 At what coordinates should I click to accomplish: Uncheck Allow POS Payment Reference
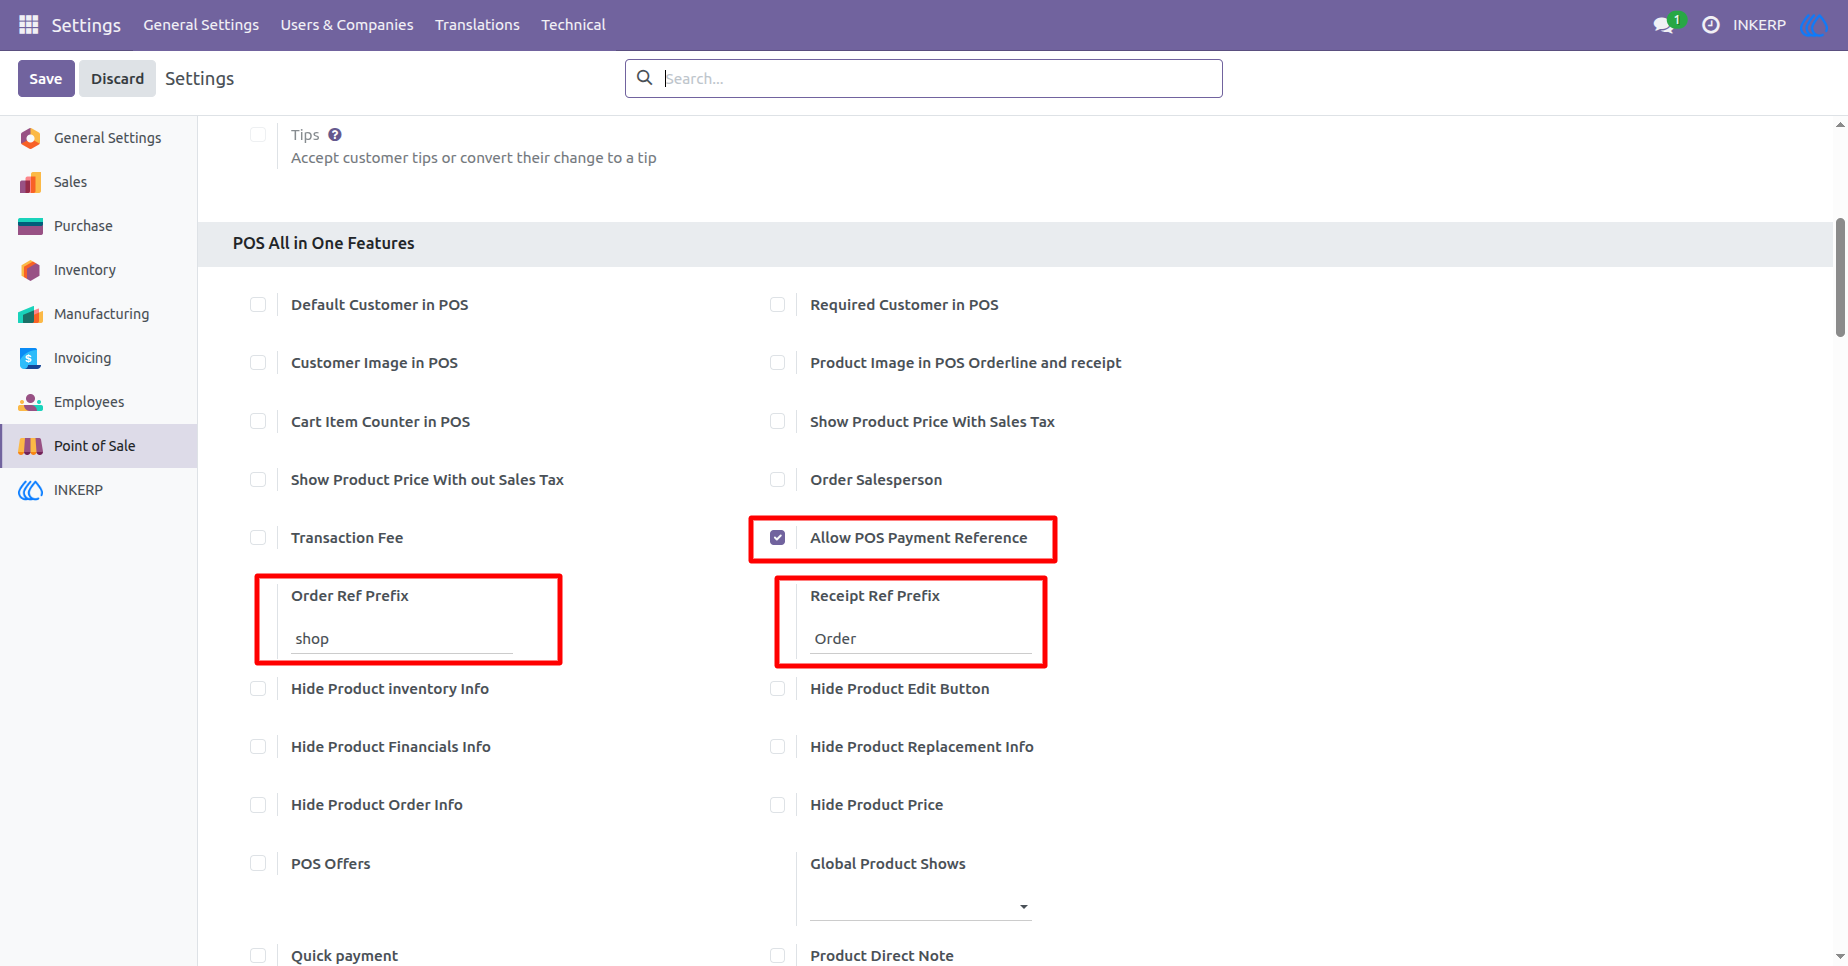click(777, 538)
